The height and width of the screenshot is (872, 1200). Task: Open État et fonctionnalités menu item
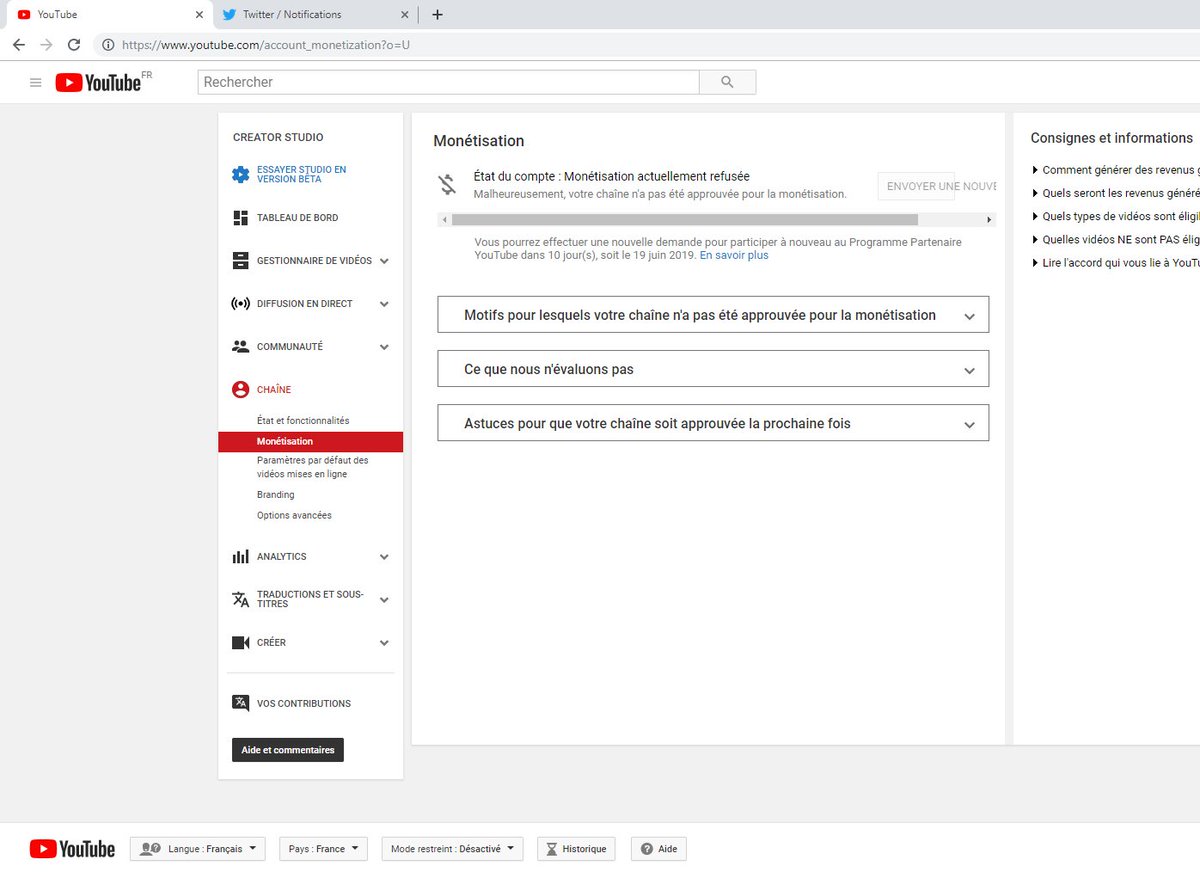[303, 421]
